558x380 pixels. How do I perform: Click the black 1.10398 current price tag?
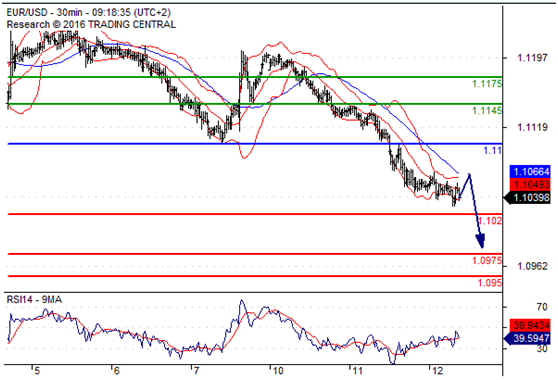pos(528,197)
